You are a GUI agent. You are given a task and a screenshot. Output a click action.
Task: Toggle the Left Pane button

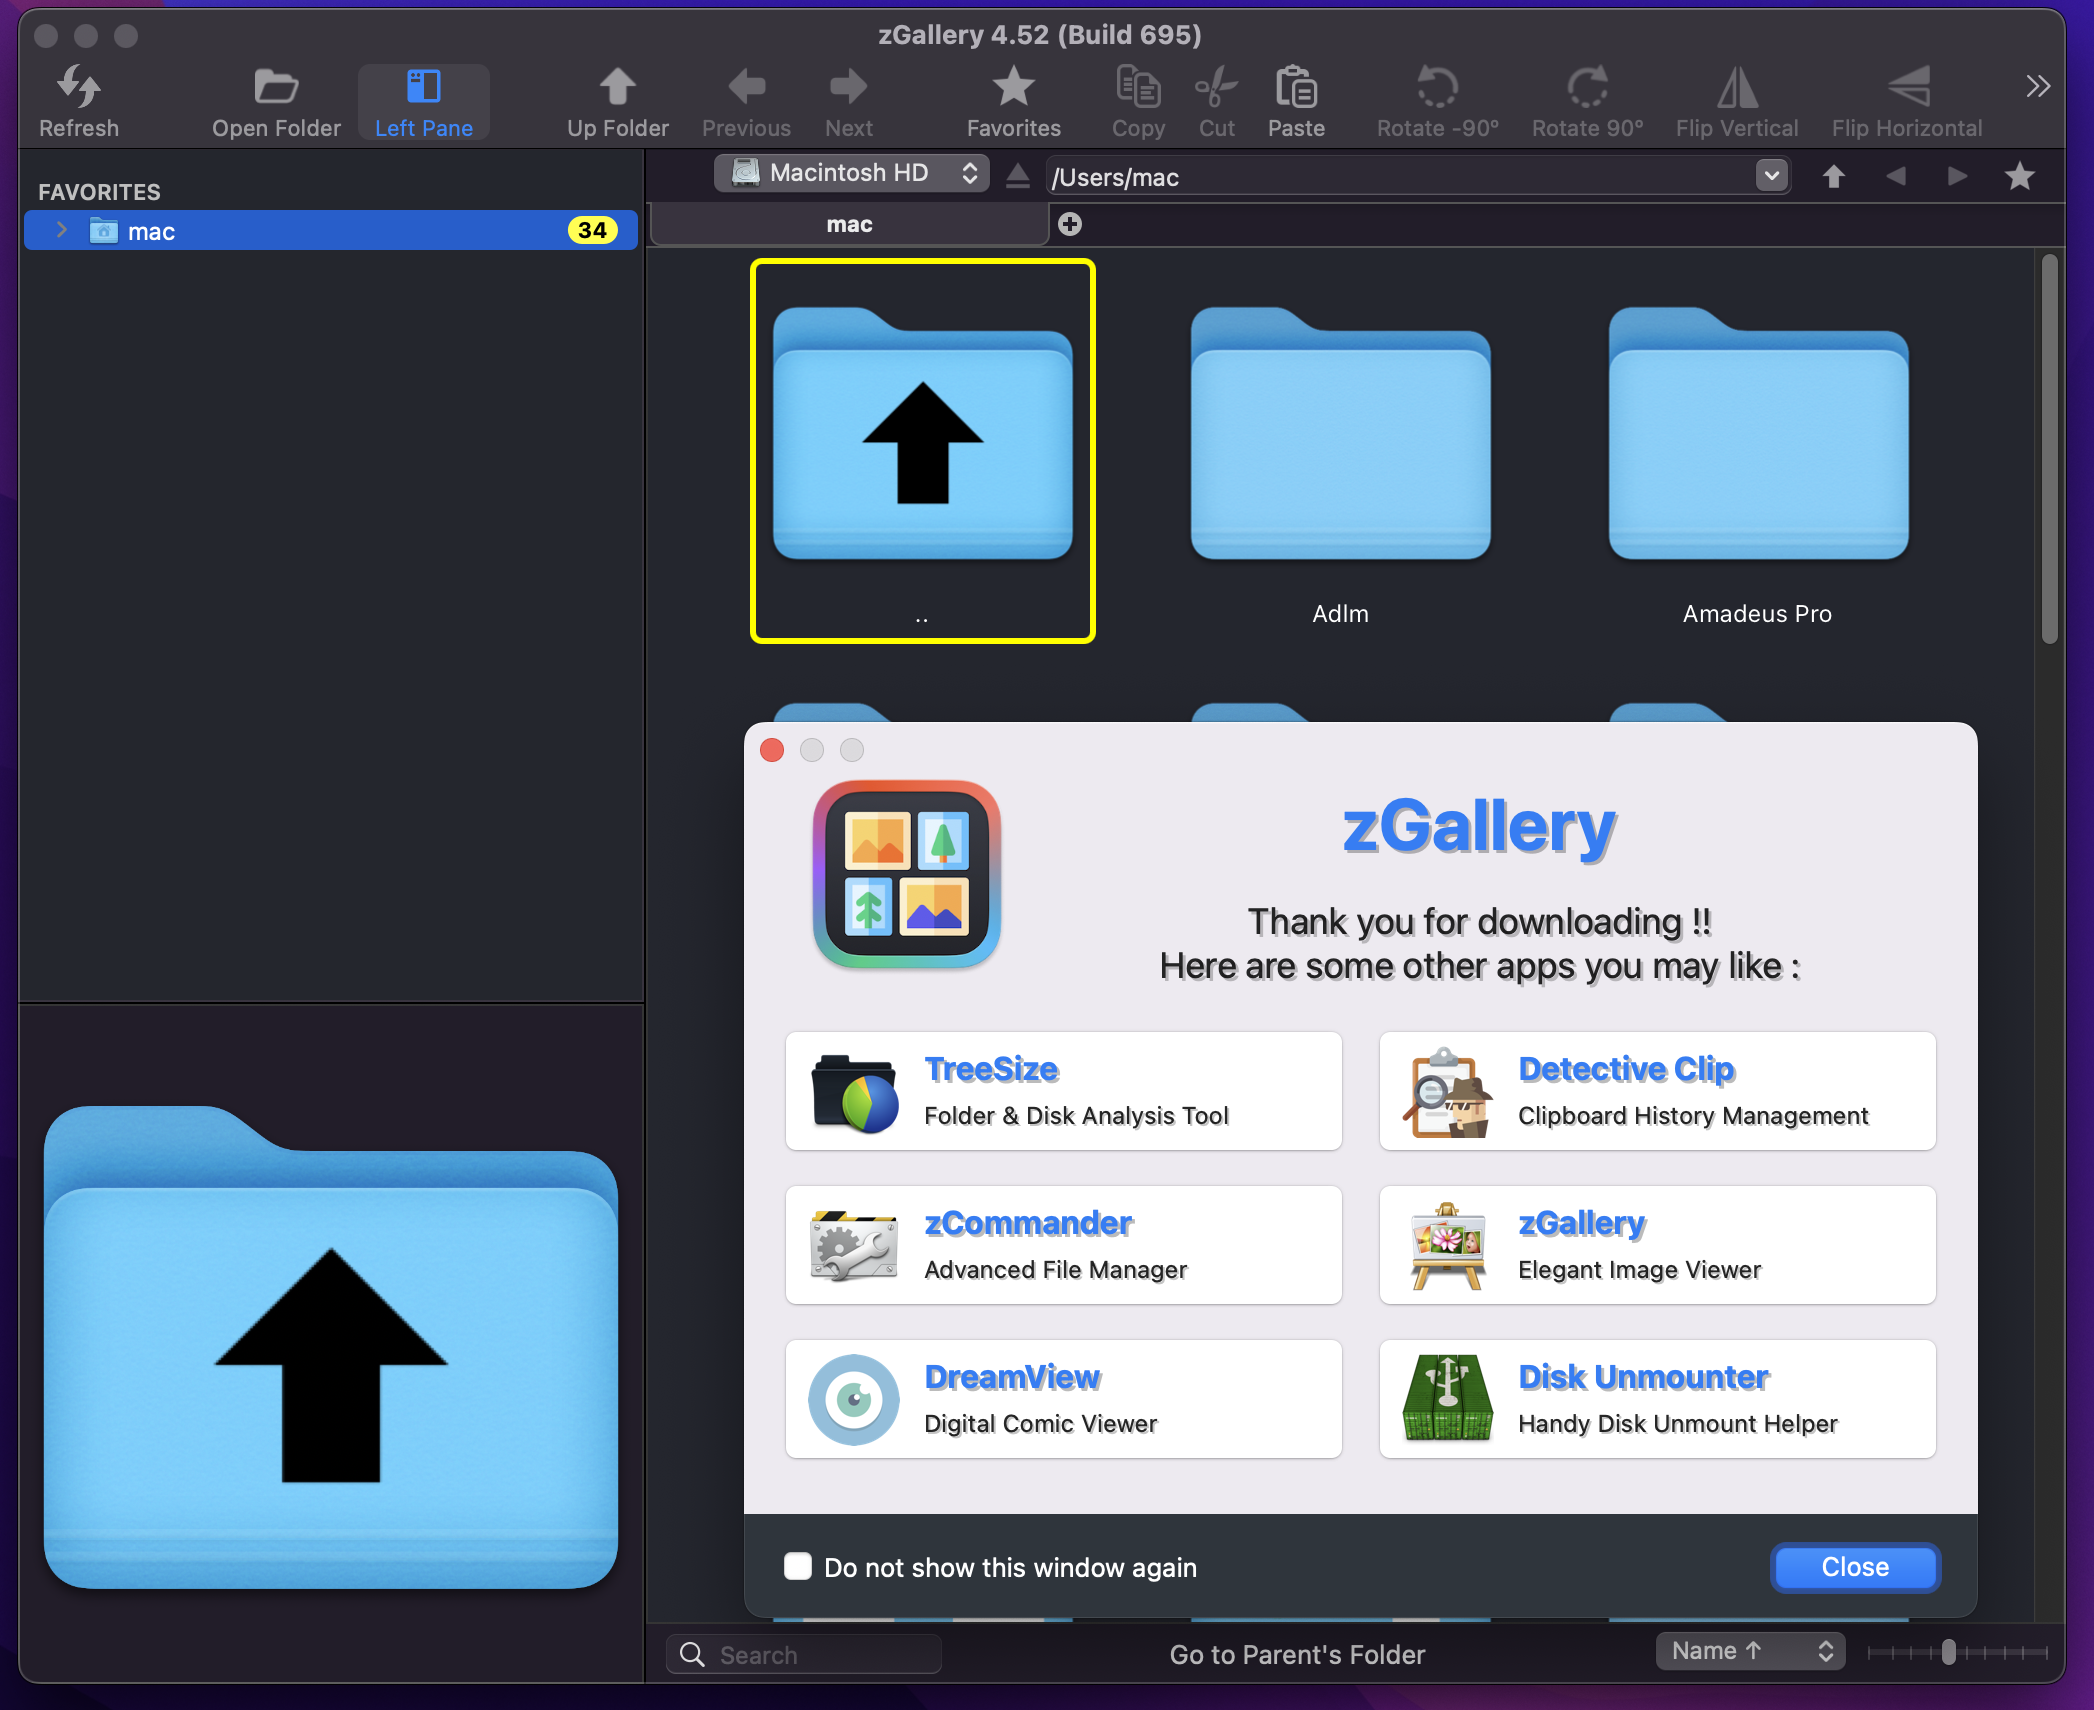423,102
